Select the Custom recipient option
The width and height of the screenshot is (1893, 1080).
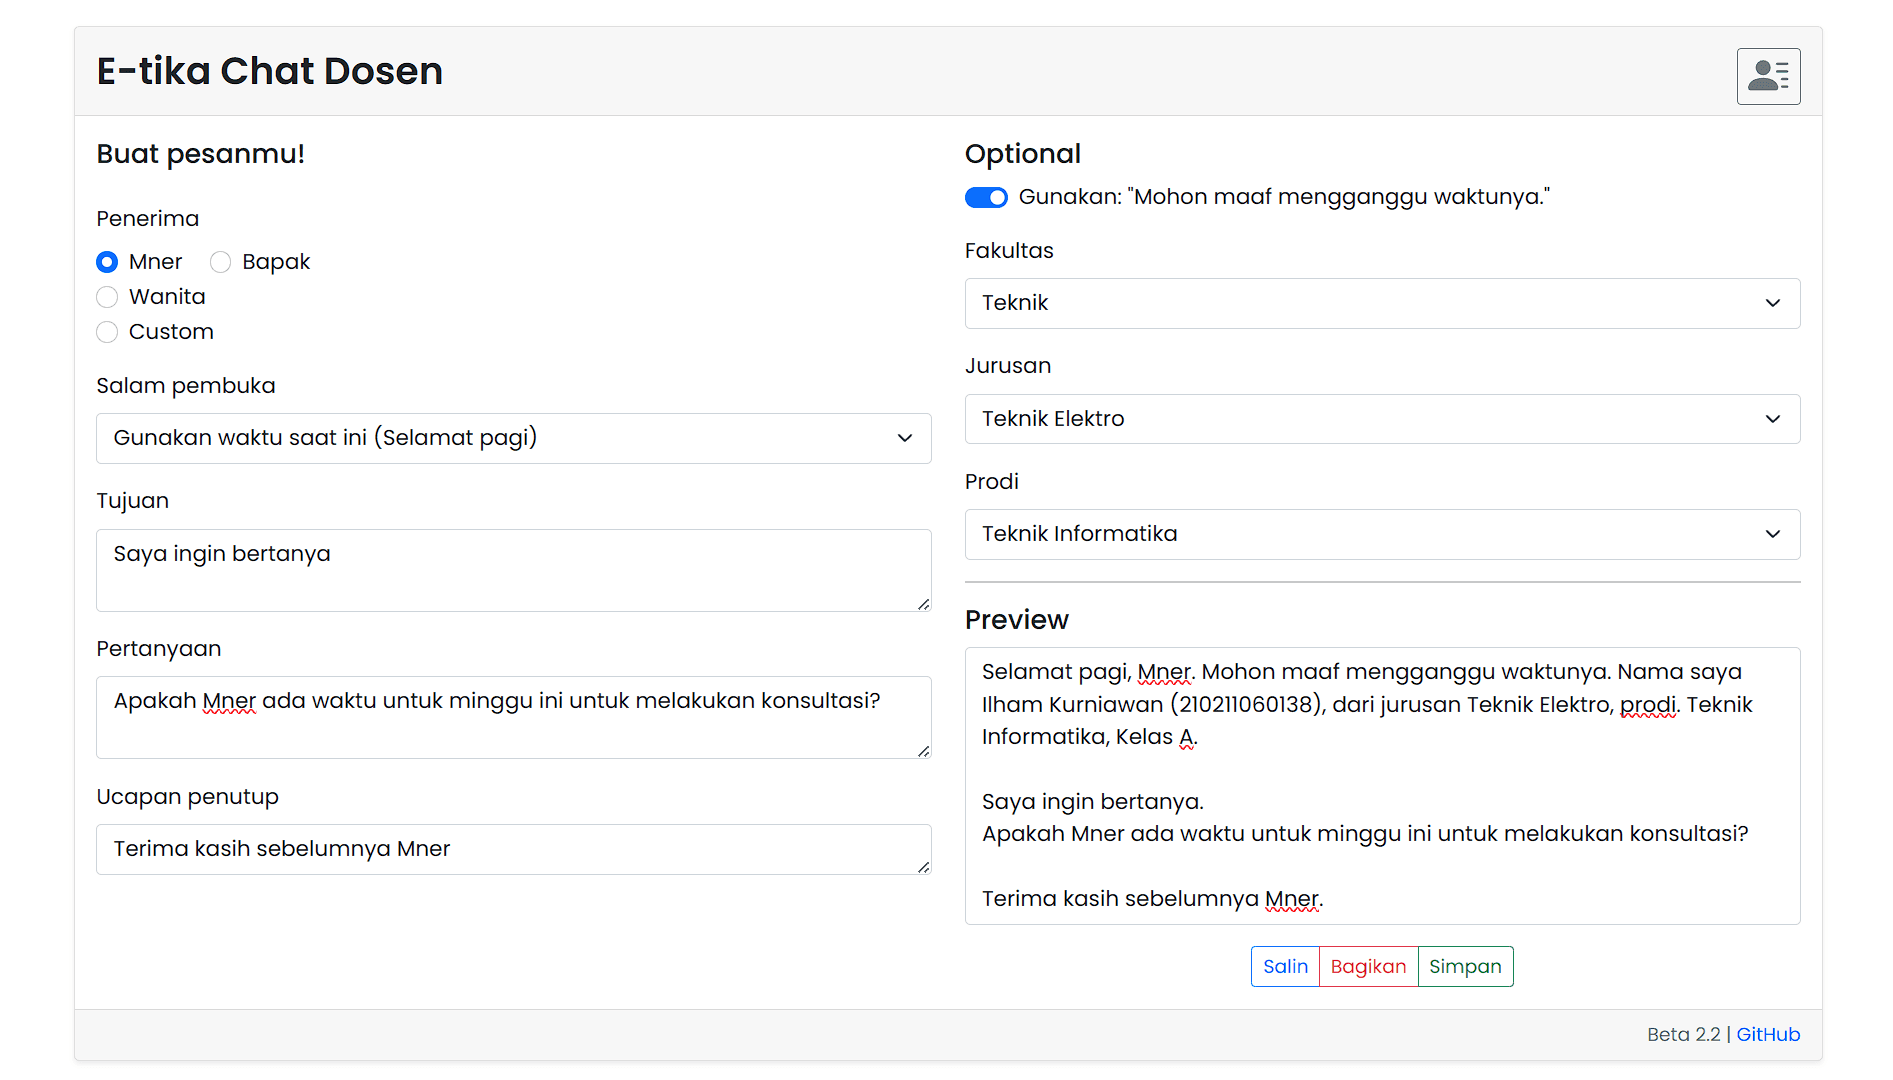coord(107,332)
